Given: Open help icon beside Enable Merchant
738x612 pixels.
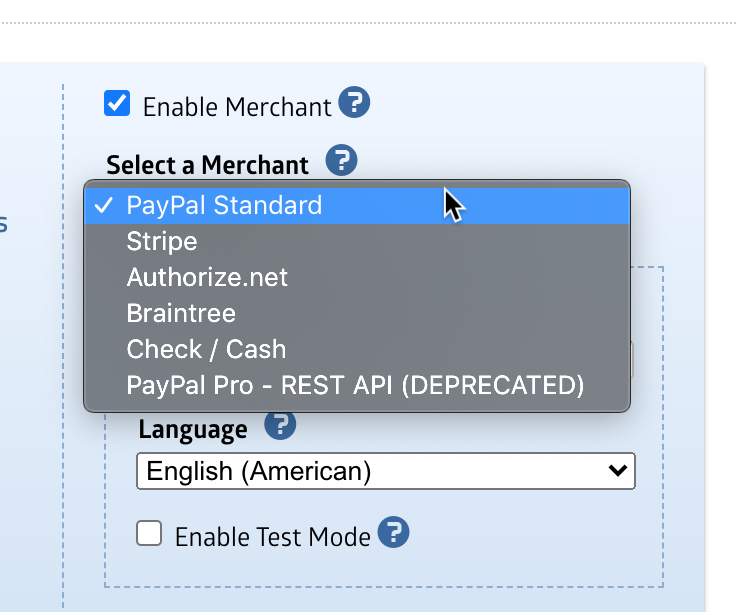Looking at the screenshot, I should 354,103.
